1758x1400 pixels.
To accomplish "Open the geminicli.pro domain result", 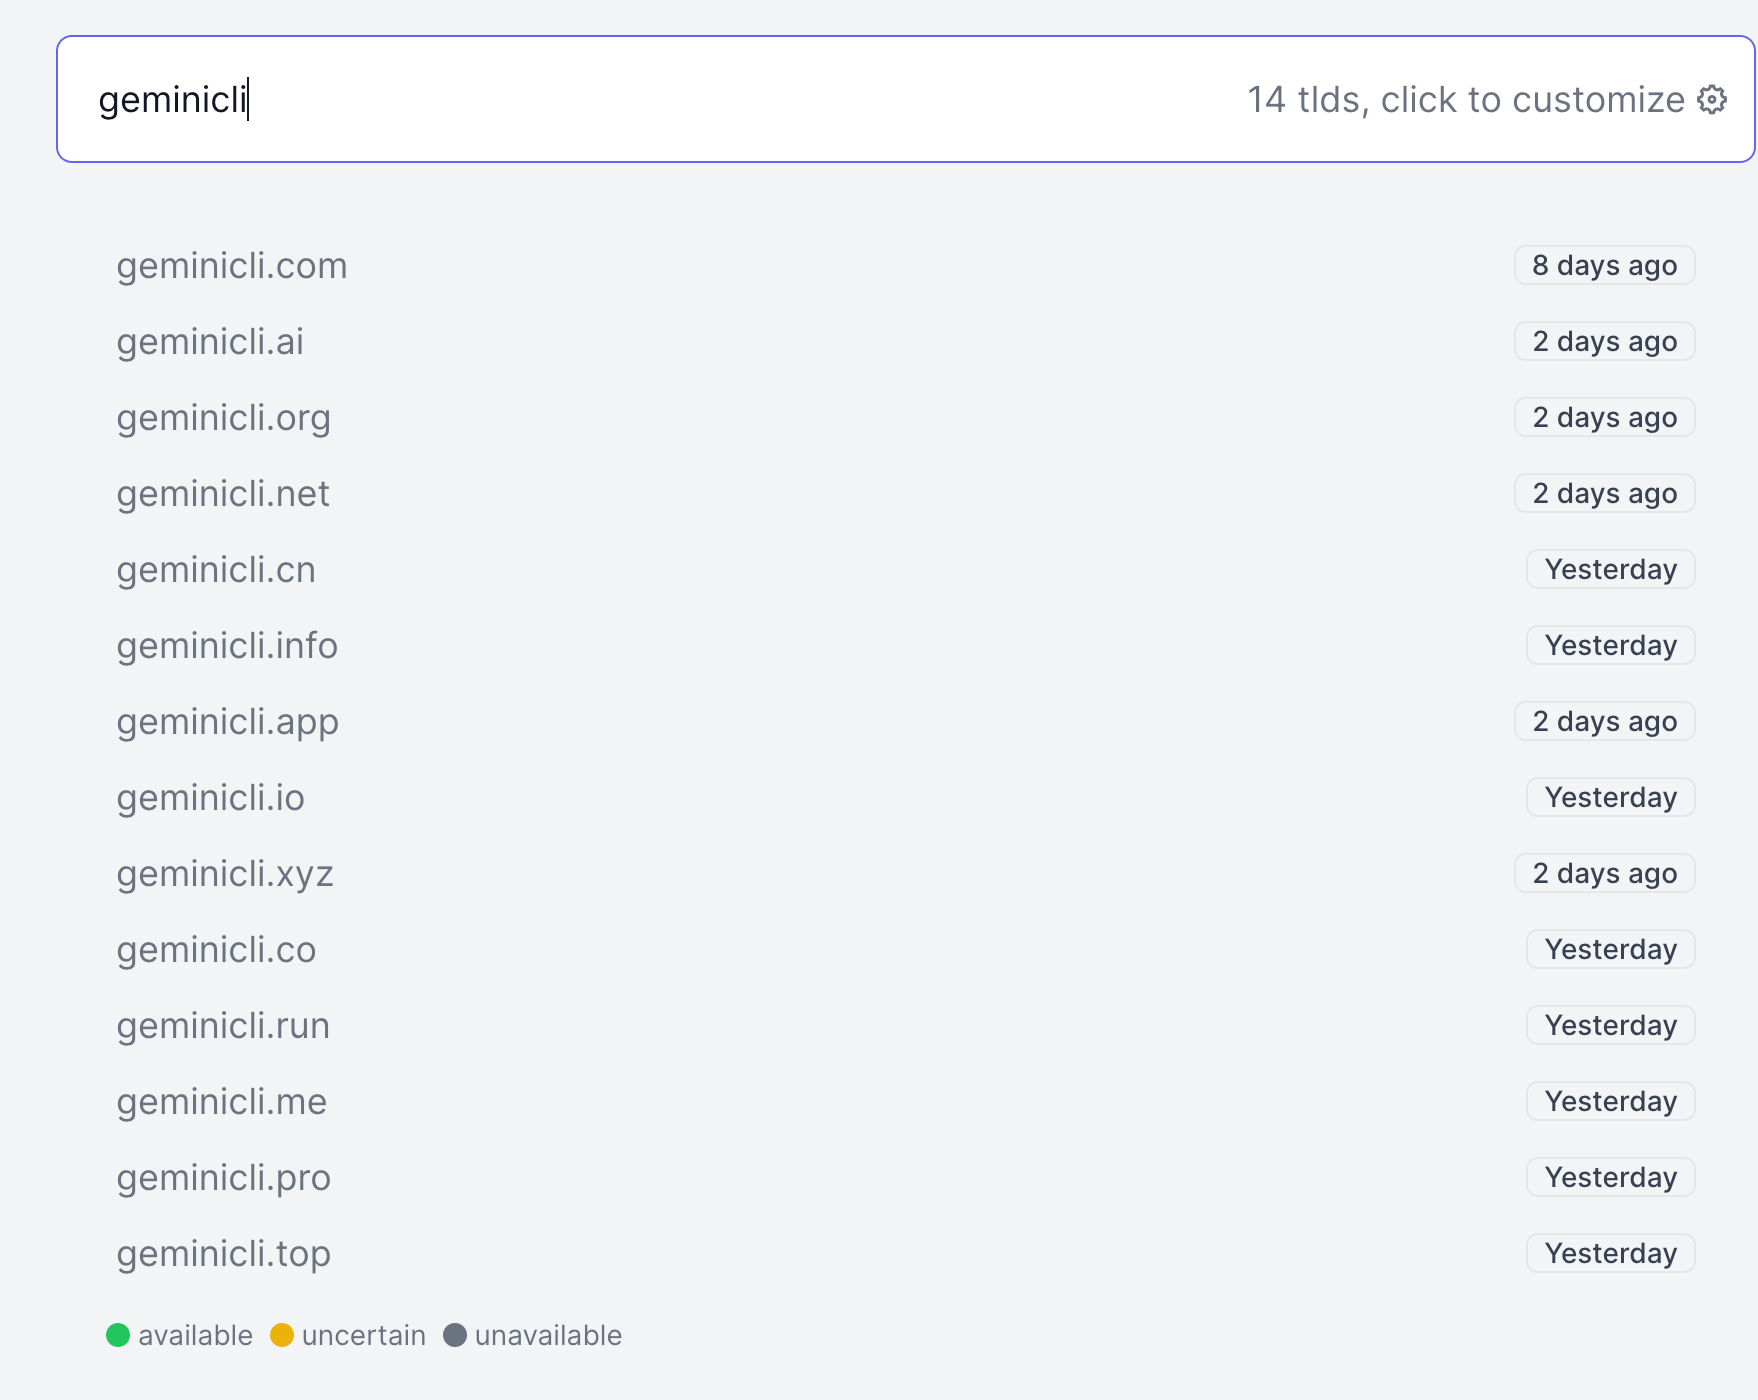I will [x=223, y=1178].
